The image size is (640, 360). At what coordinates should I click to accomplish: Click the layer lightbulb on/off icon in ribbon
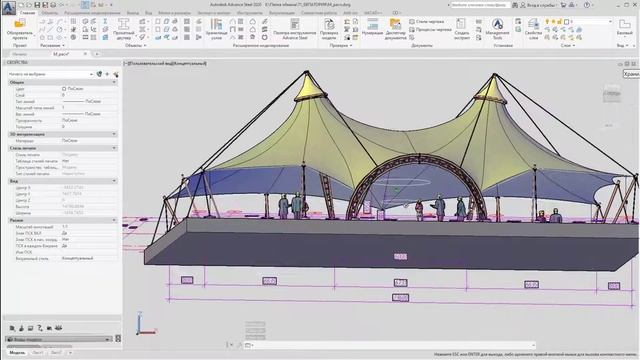pos(547,21)
